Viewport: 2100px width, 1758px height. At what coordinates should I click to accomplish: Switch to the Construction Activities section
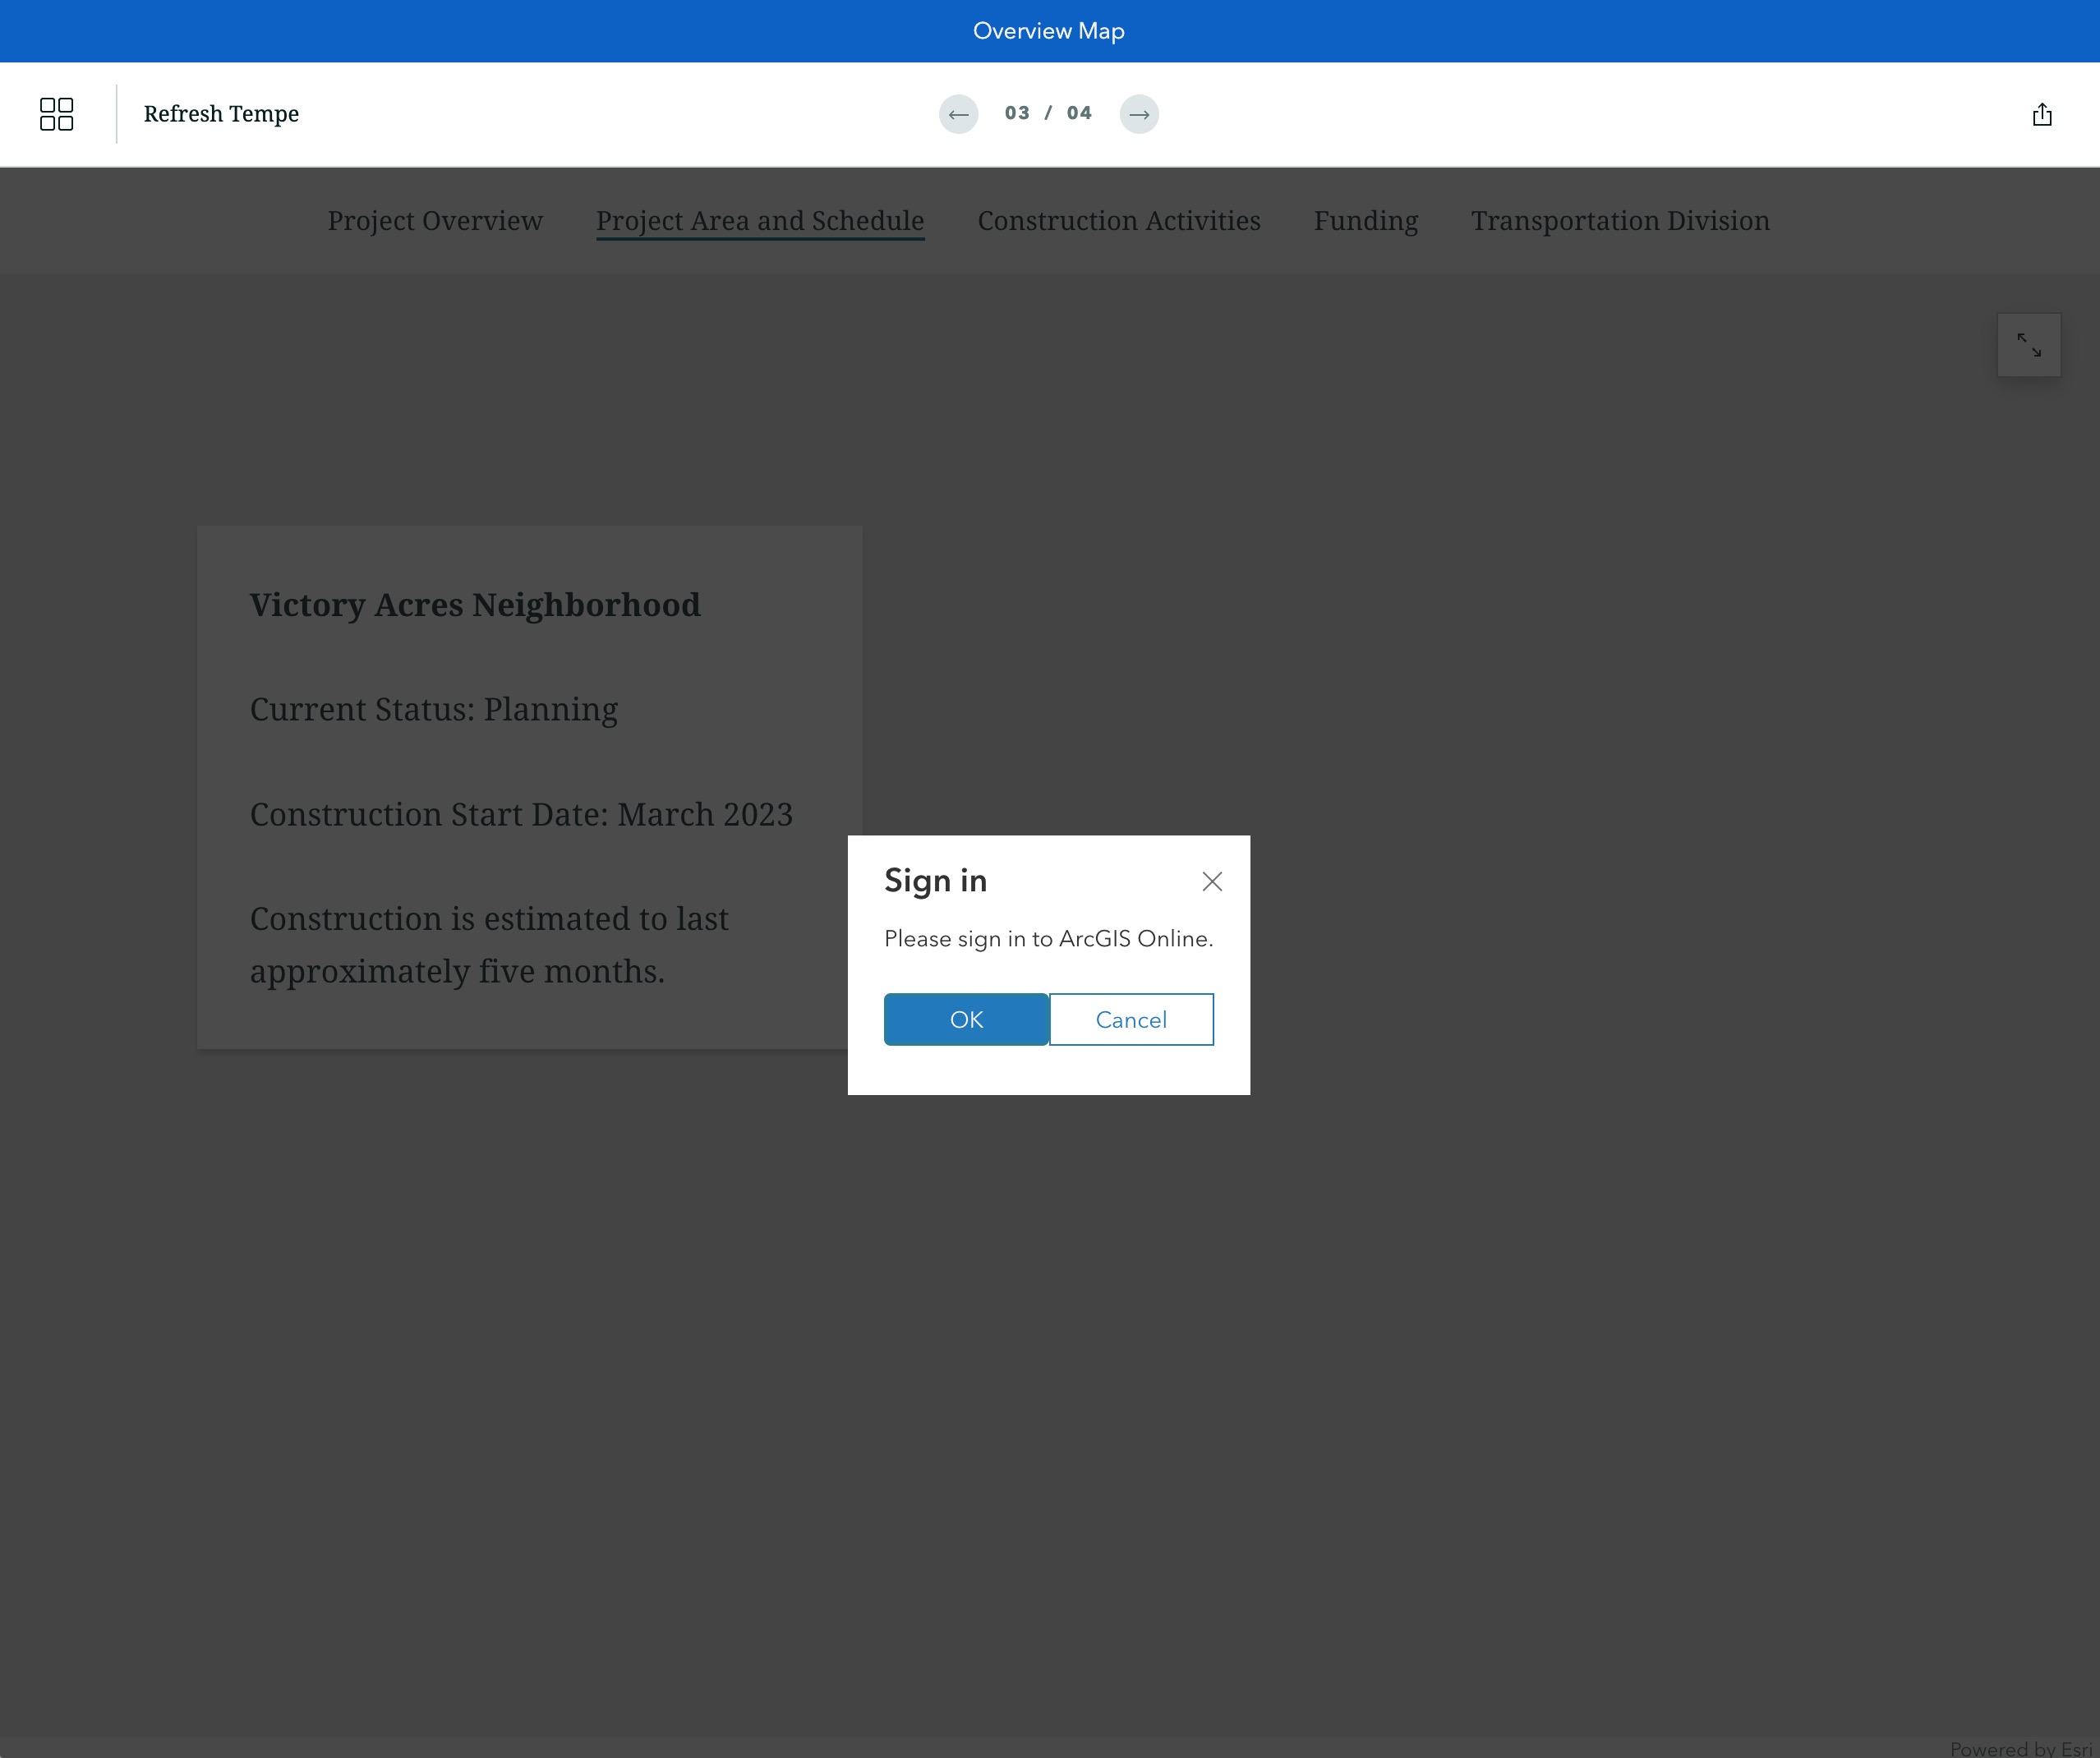point(1118,221)
